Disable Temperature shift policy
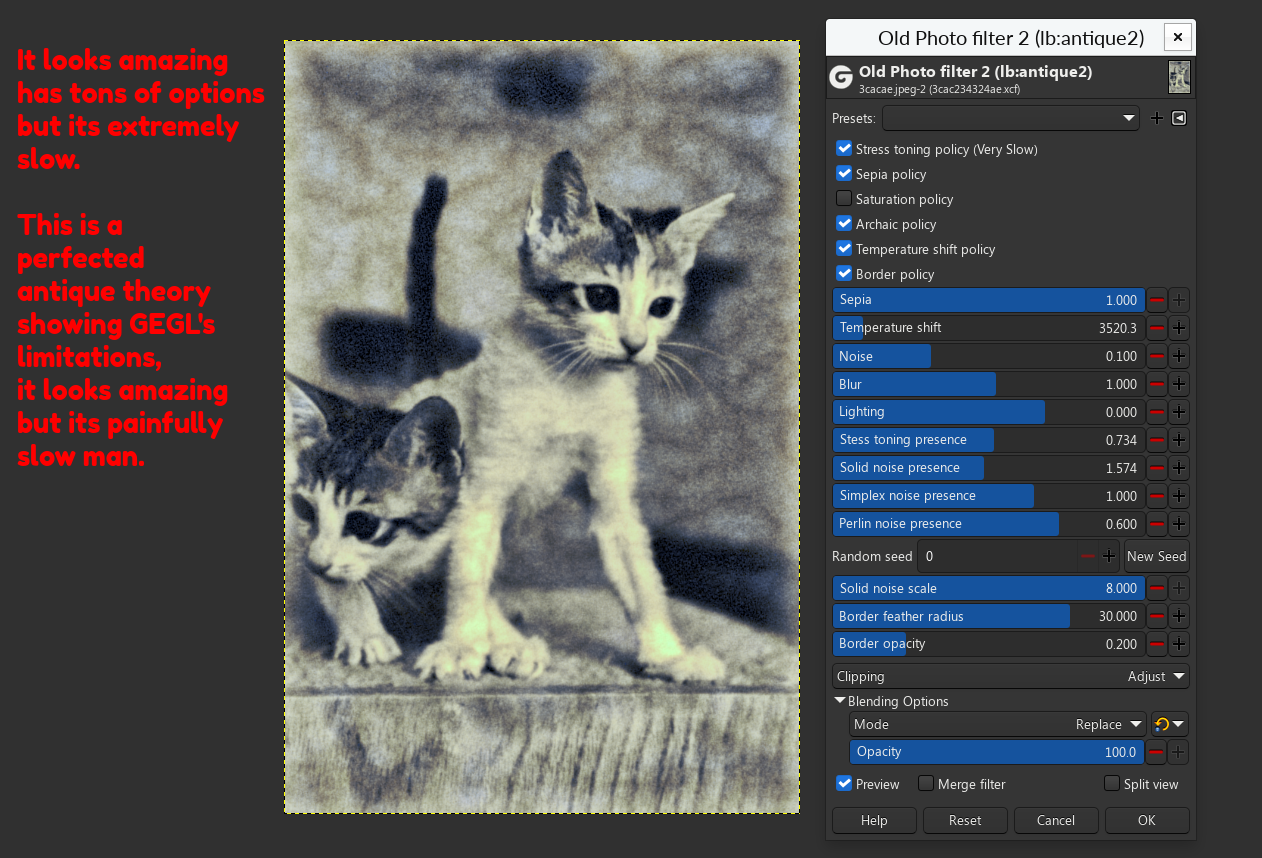Image resolution: width=1262 pixels, height=858 pixels. pos(844,249)
